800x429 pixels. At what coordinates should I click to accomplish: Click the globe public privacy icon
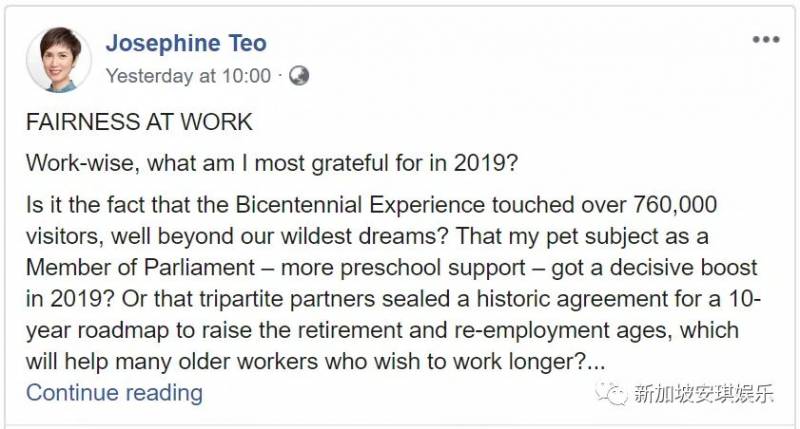299,76
